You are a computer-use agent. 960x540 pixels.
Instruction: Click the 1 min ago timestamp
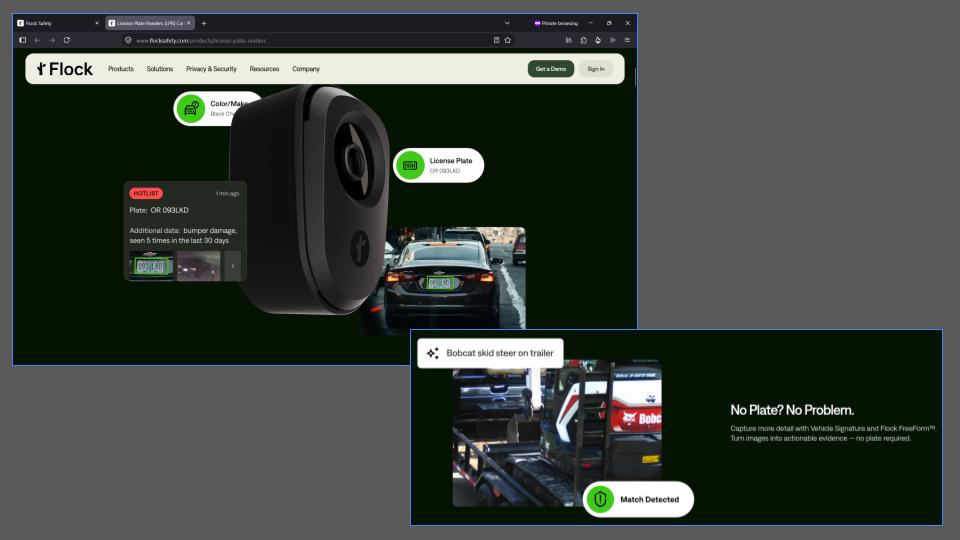(227, 193)
